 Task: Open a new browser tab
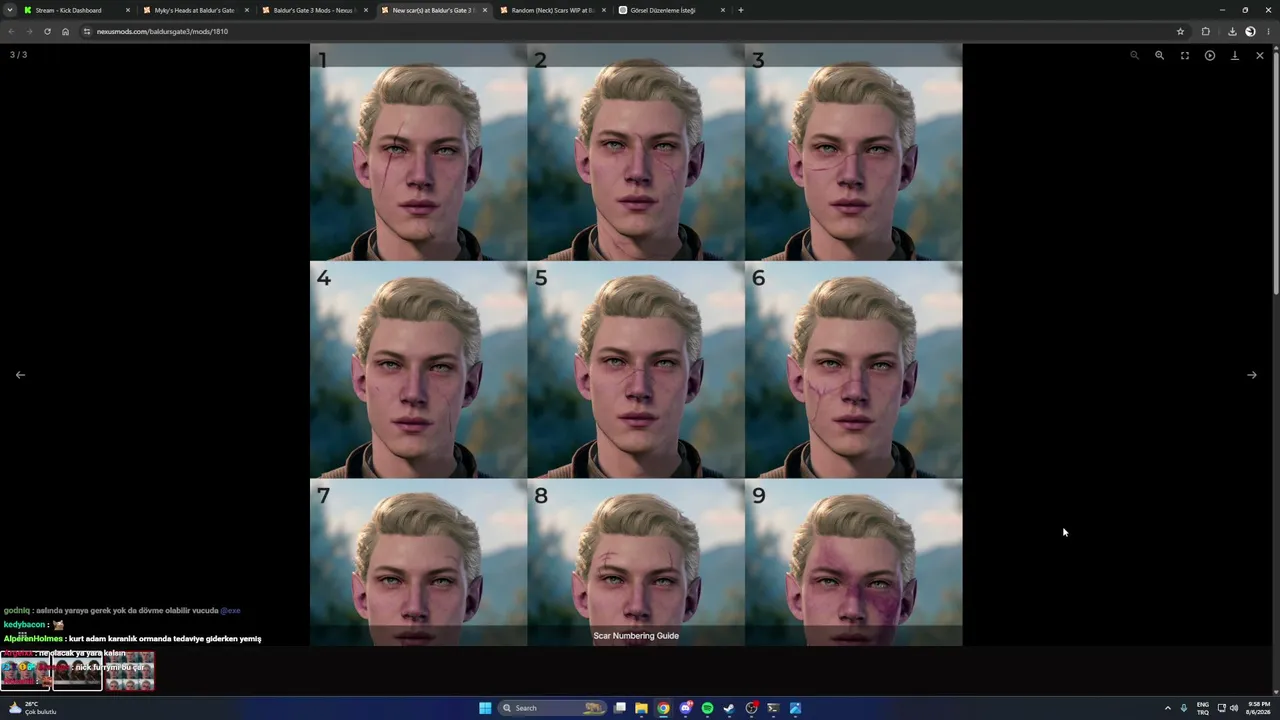[x=740, y=10]
